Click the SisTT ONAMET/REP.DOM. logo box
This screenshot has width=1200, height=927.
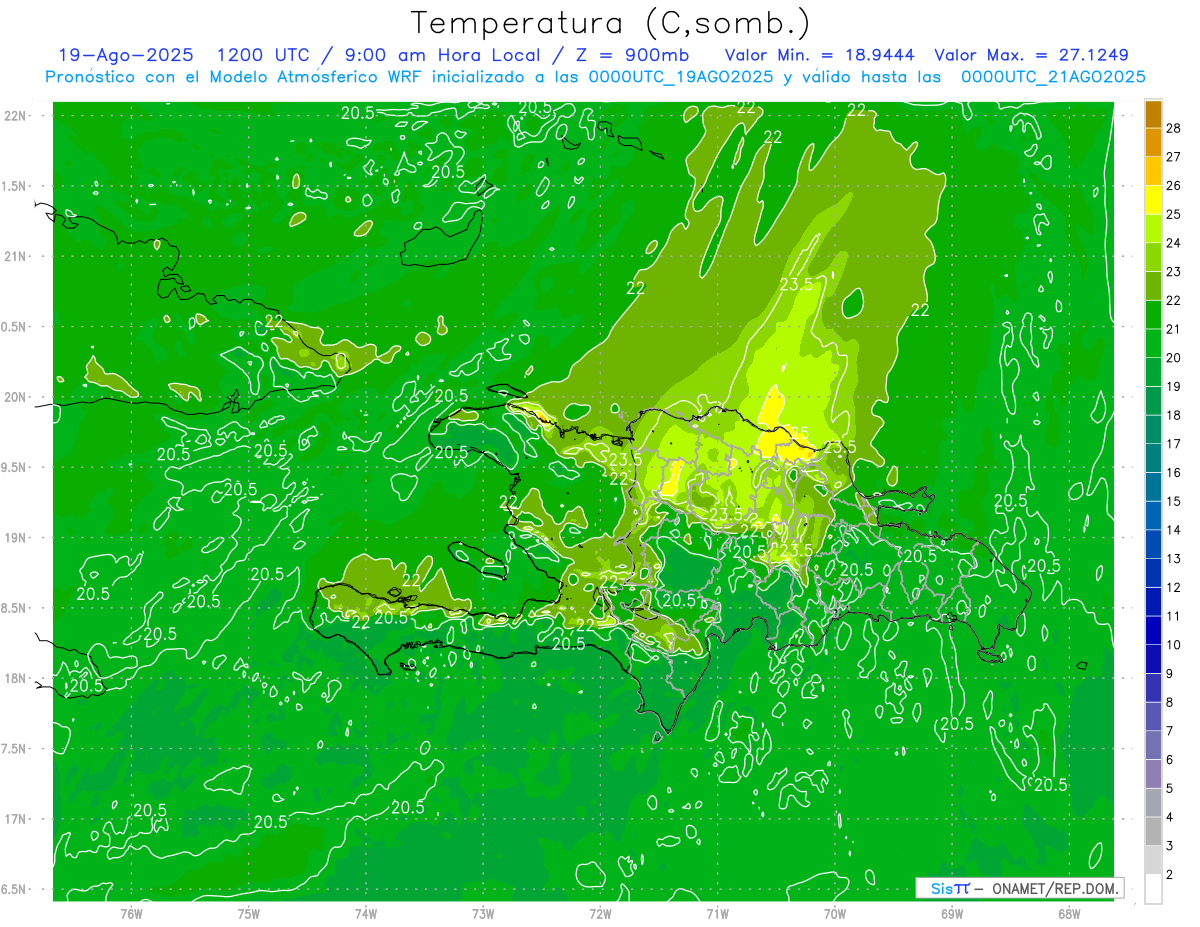tap(1020, 888)
